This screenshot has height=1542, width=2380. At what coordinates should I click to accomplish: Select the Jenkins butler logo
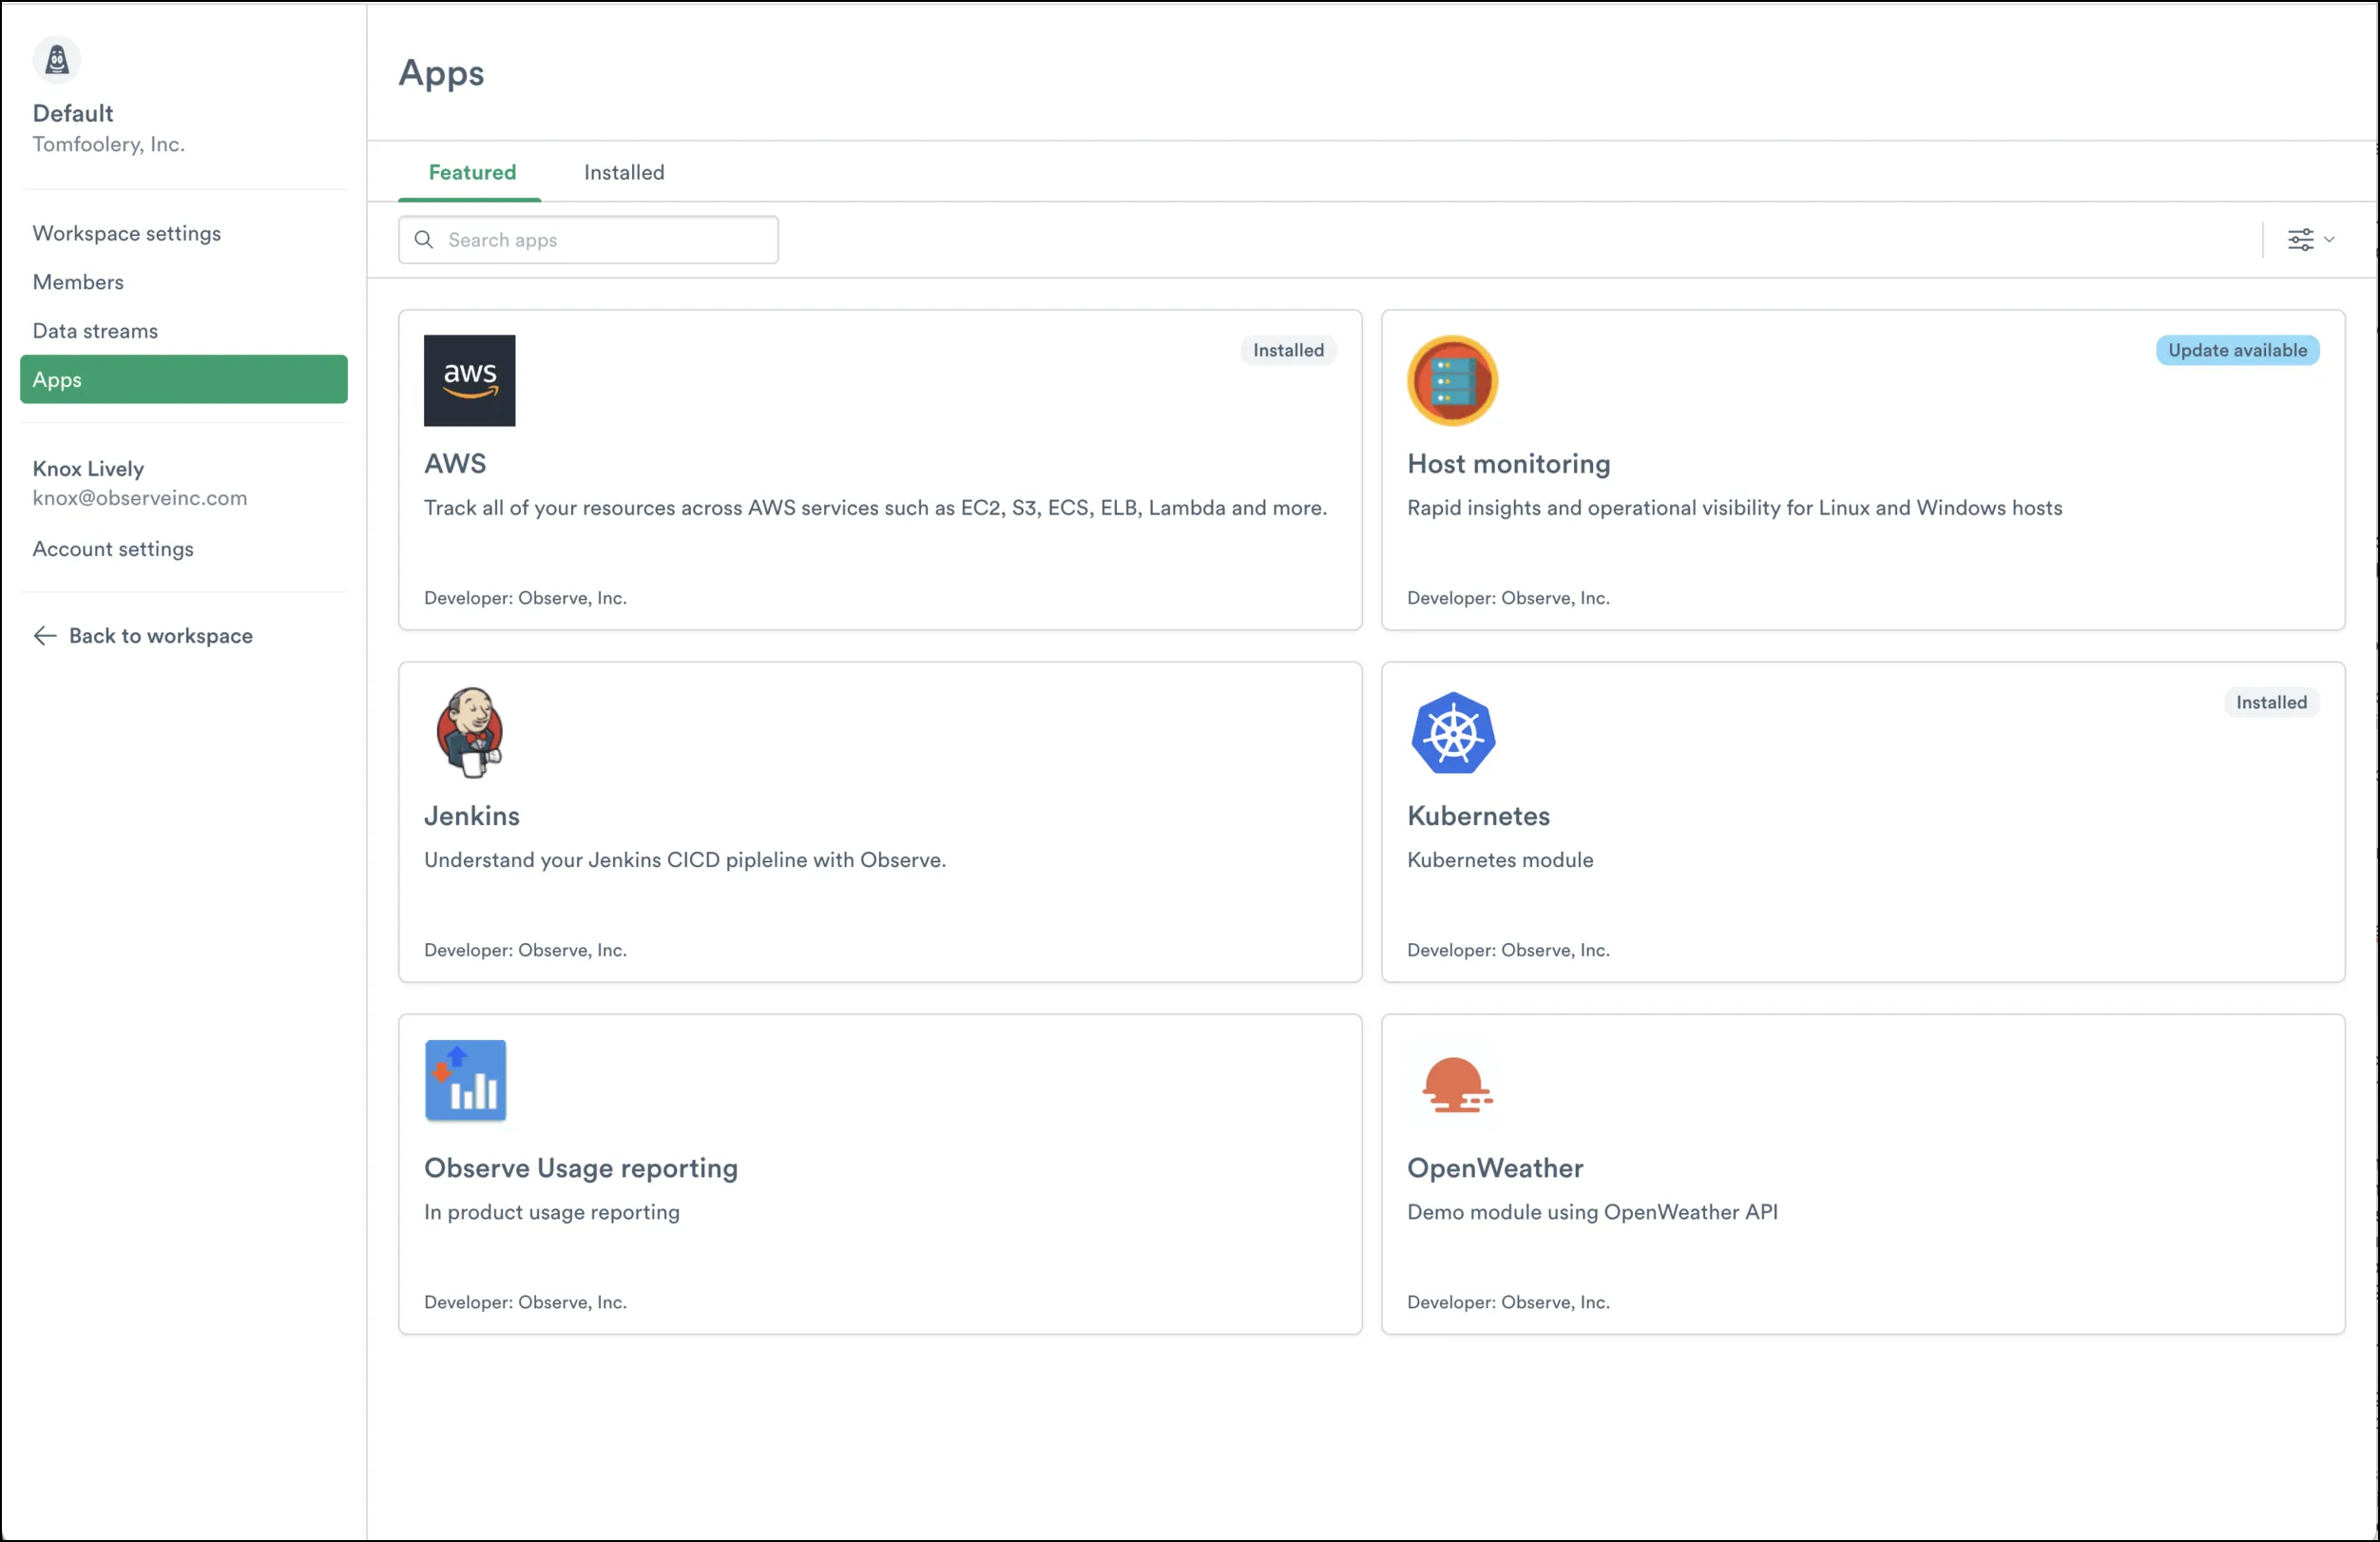tap(469, 733)
